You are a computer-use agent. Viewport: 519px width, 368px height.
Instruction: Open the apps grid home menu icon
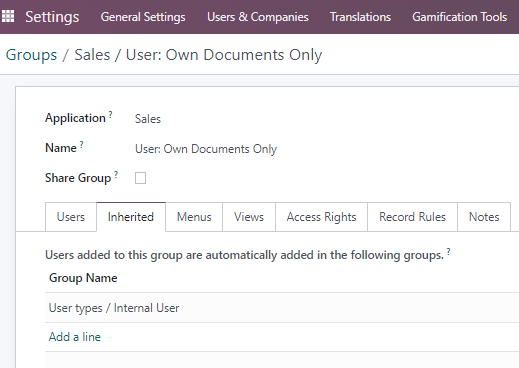click(x=8, y=16)
